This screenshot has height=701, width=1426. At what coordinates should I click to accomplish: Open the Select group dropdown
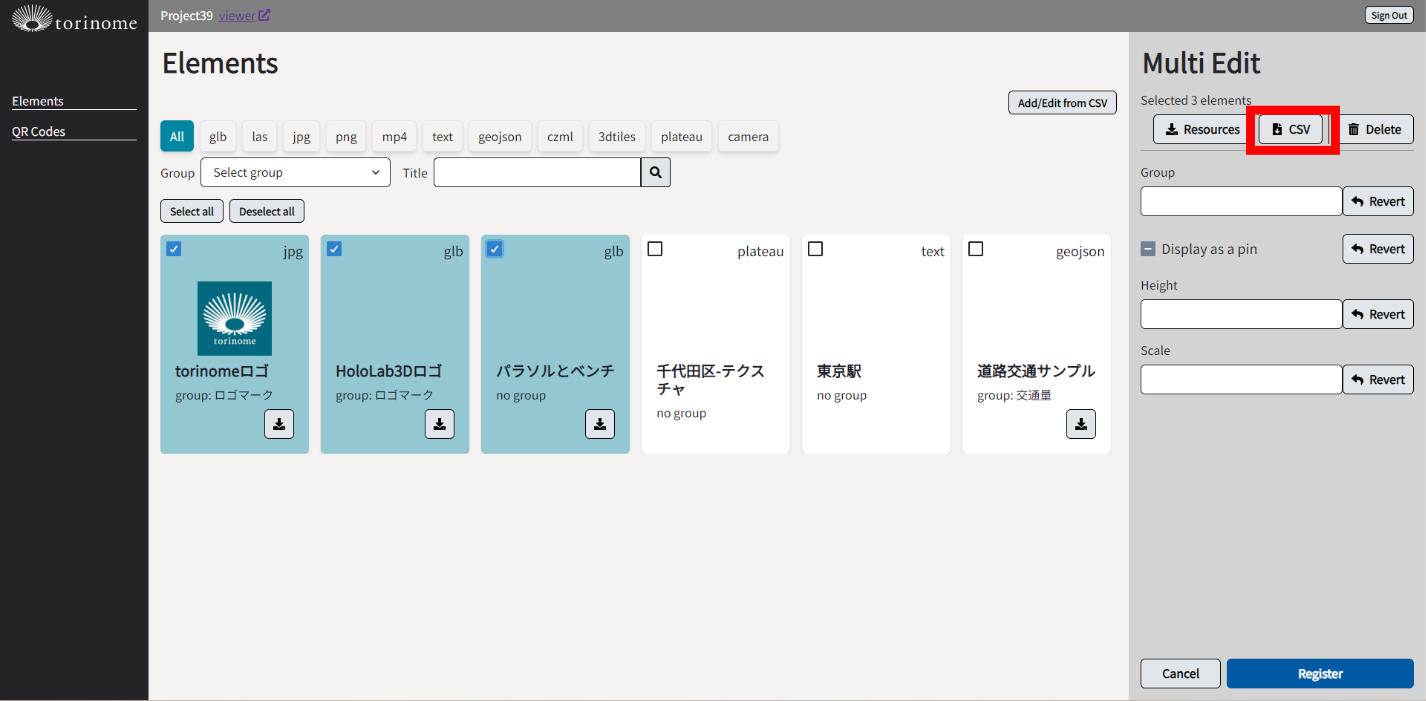[x=295, y=173]
